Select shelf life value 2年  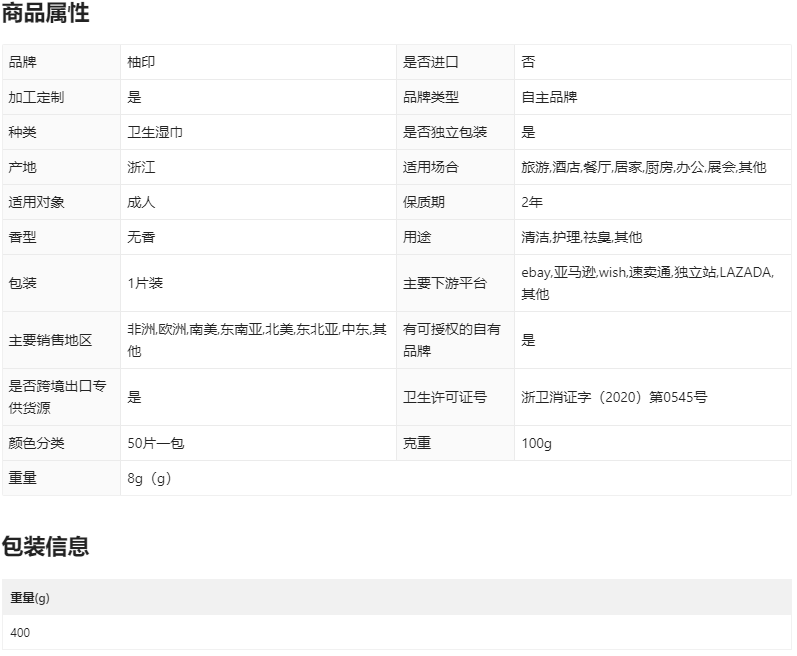(x=532, y=202)
